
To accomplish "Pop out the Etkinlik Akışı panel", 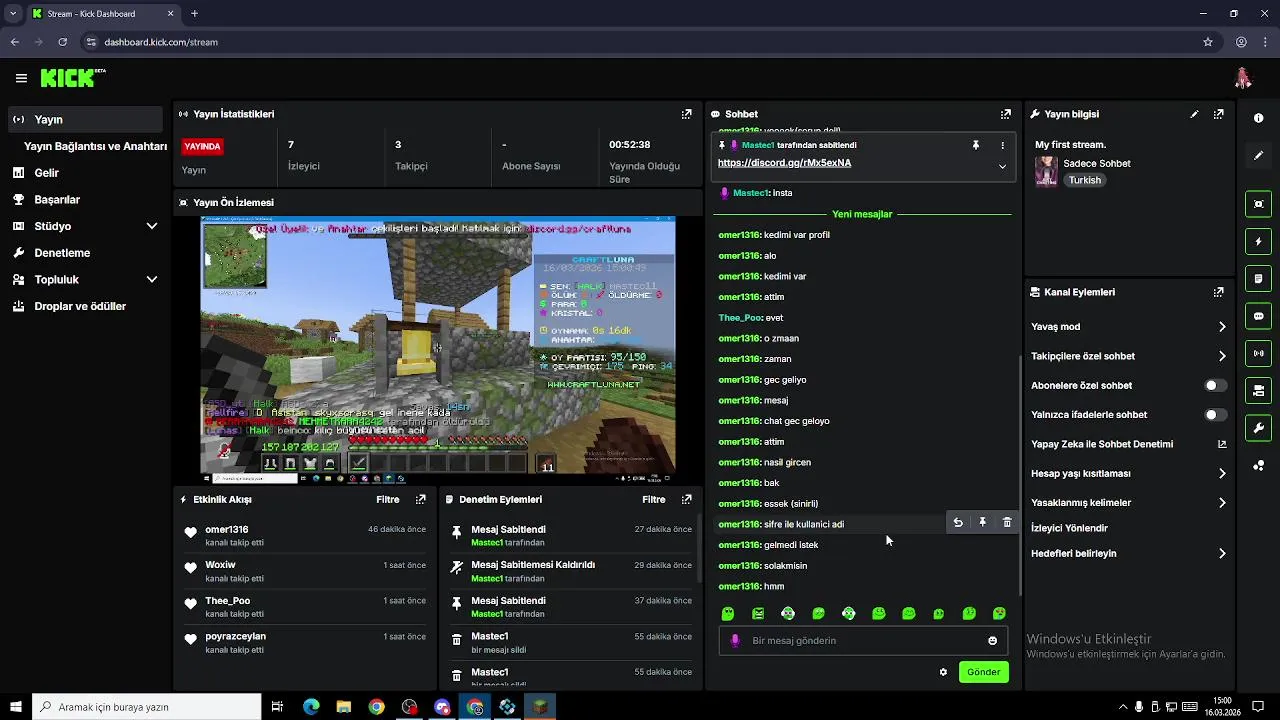I will click(x=421, y=499).
